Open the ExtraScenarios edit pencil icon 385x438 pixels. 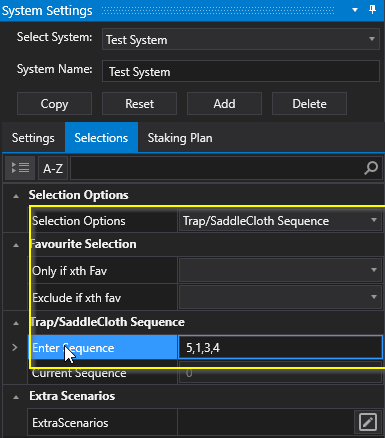(368, 422)
